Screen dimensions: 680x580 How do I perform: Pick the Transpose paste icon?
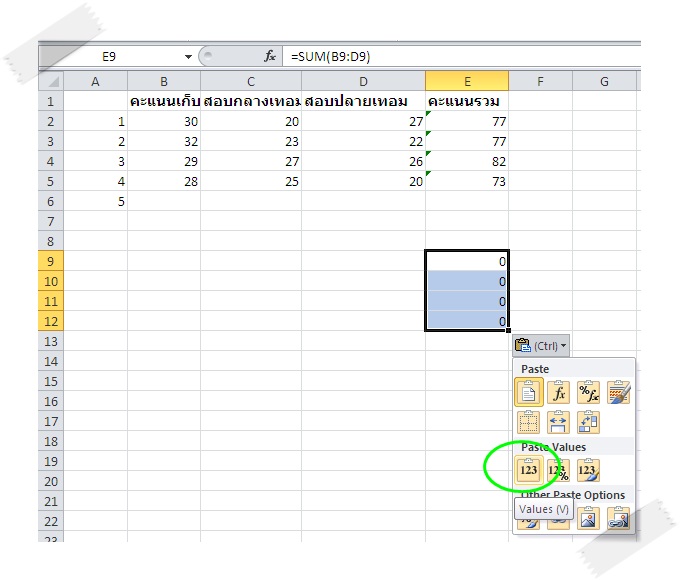[588, 422]
